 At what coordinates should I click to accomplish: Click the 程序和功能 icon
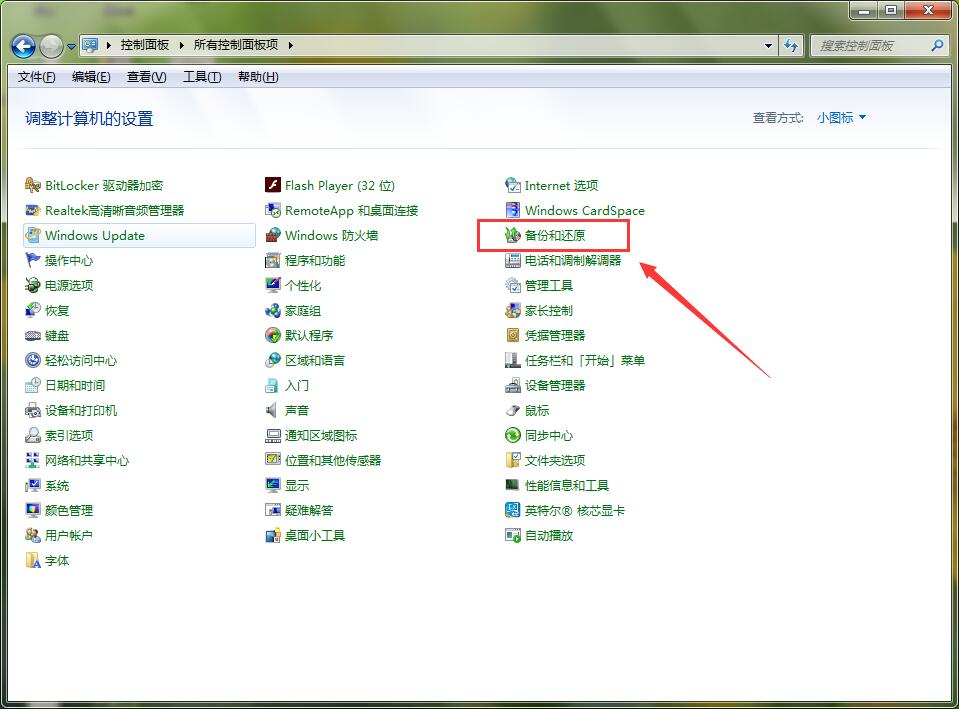[273, 260]
